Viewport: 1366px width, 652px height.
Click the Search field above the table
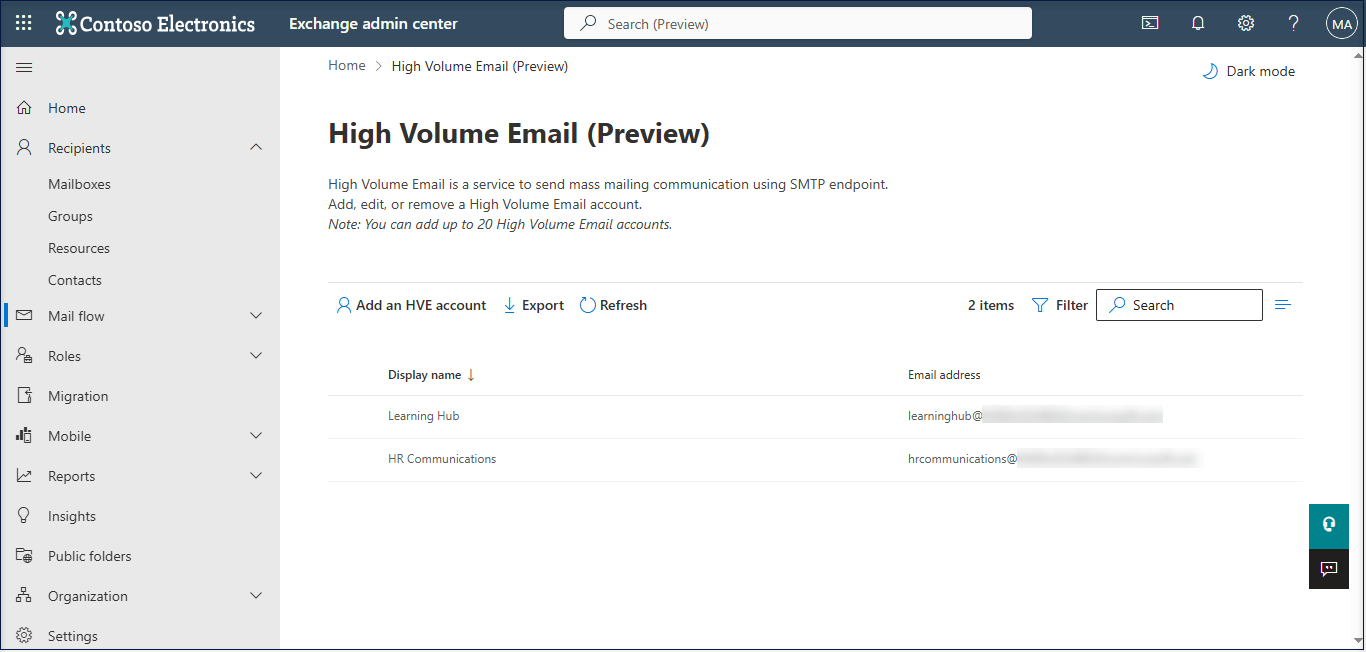click(x=1179, y=305)
